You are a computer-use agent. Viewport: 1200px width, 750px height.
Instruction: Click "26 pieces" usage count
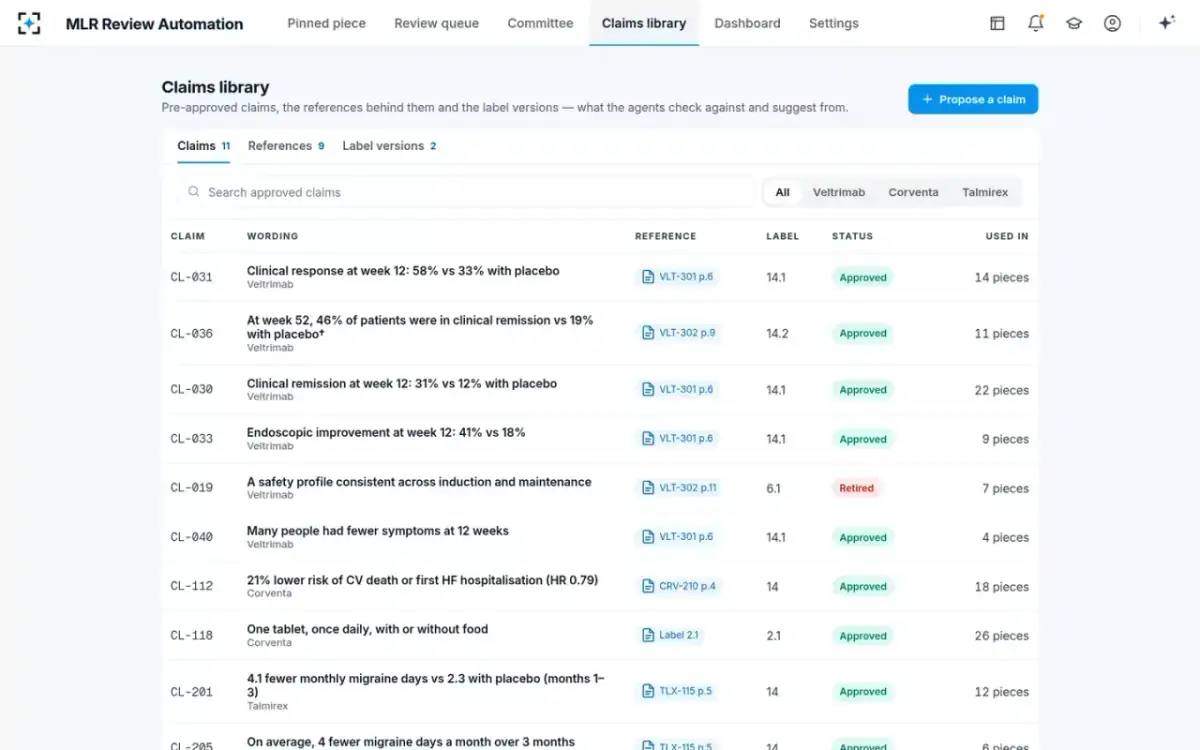tap(1002, 635)
